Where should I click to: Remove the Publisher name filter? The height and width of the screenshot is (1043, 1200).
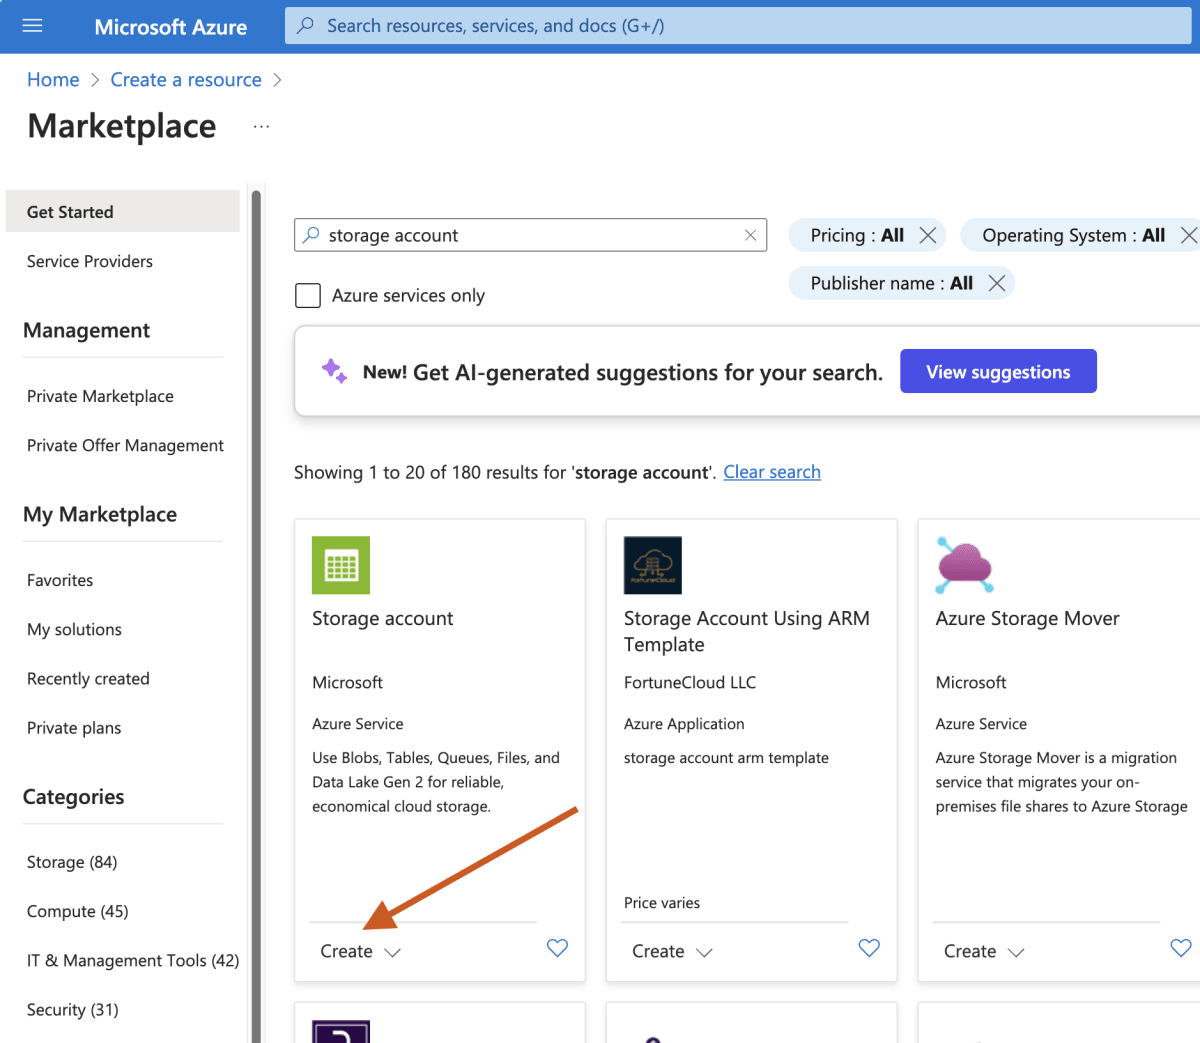pos(996,283)
